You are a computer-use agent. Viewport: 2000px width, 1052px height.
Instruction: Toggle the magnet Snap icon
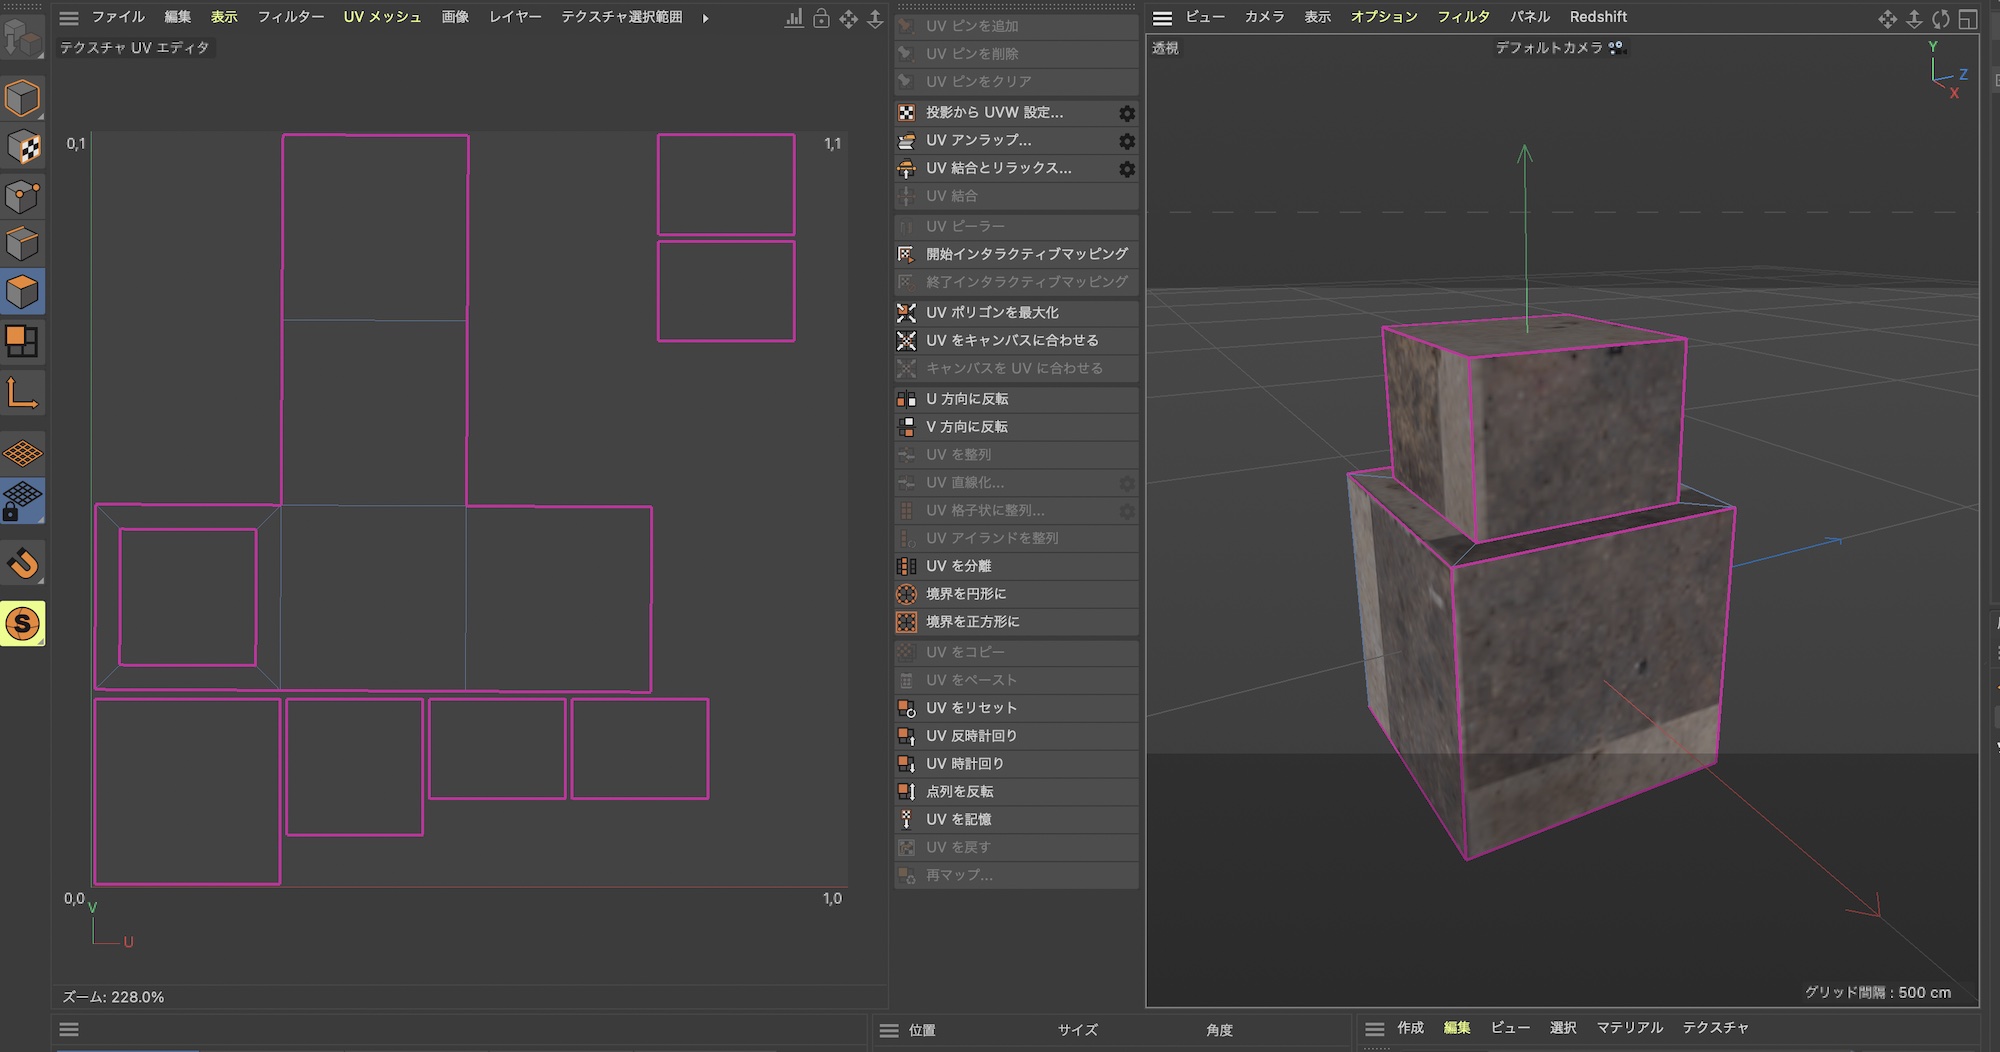tap(22, 564)
